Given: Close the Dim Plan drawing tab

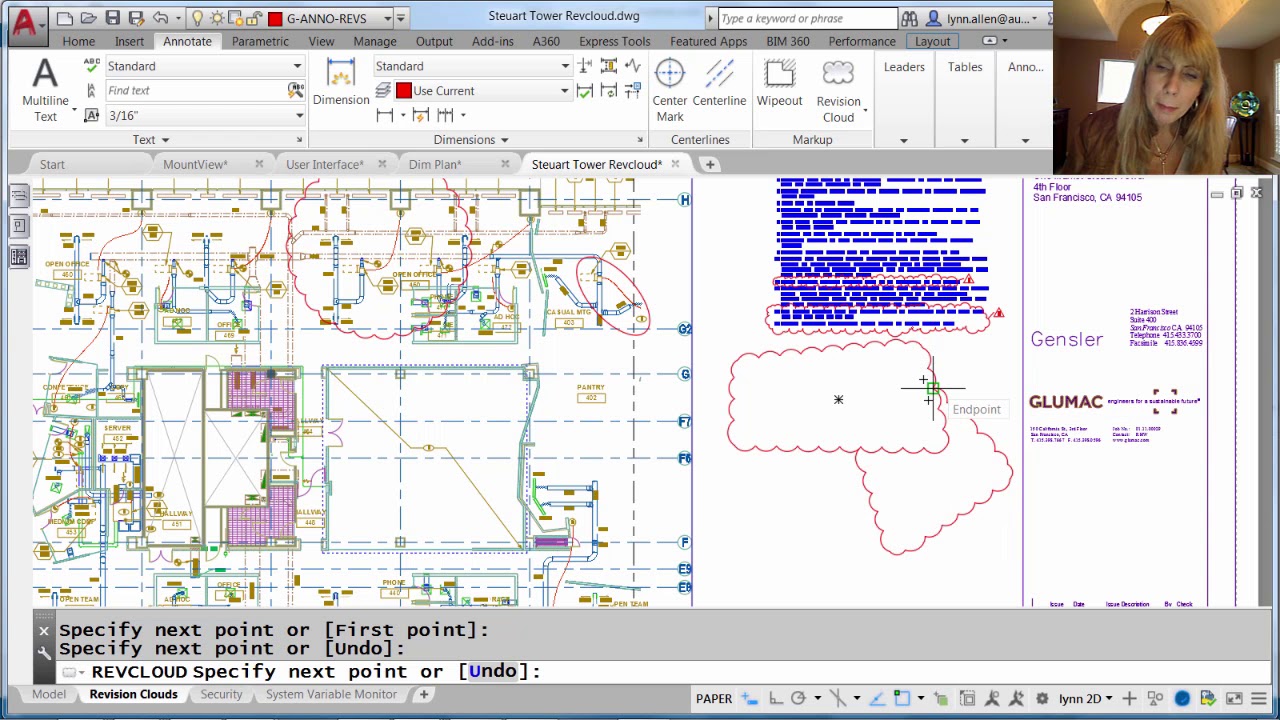Looking at the screenshot, I should point(505,164).
